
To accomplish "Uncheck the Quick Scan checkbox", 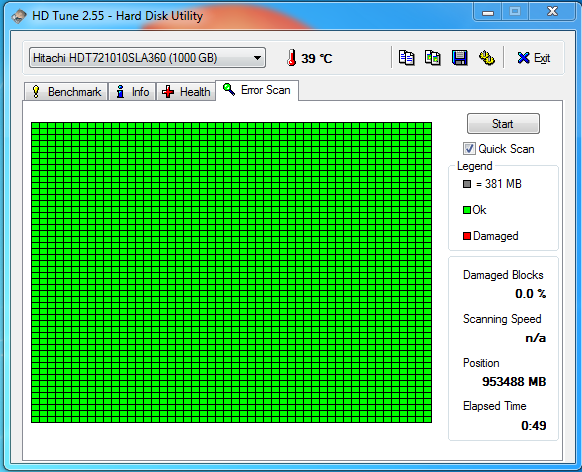I will [469, 149].
